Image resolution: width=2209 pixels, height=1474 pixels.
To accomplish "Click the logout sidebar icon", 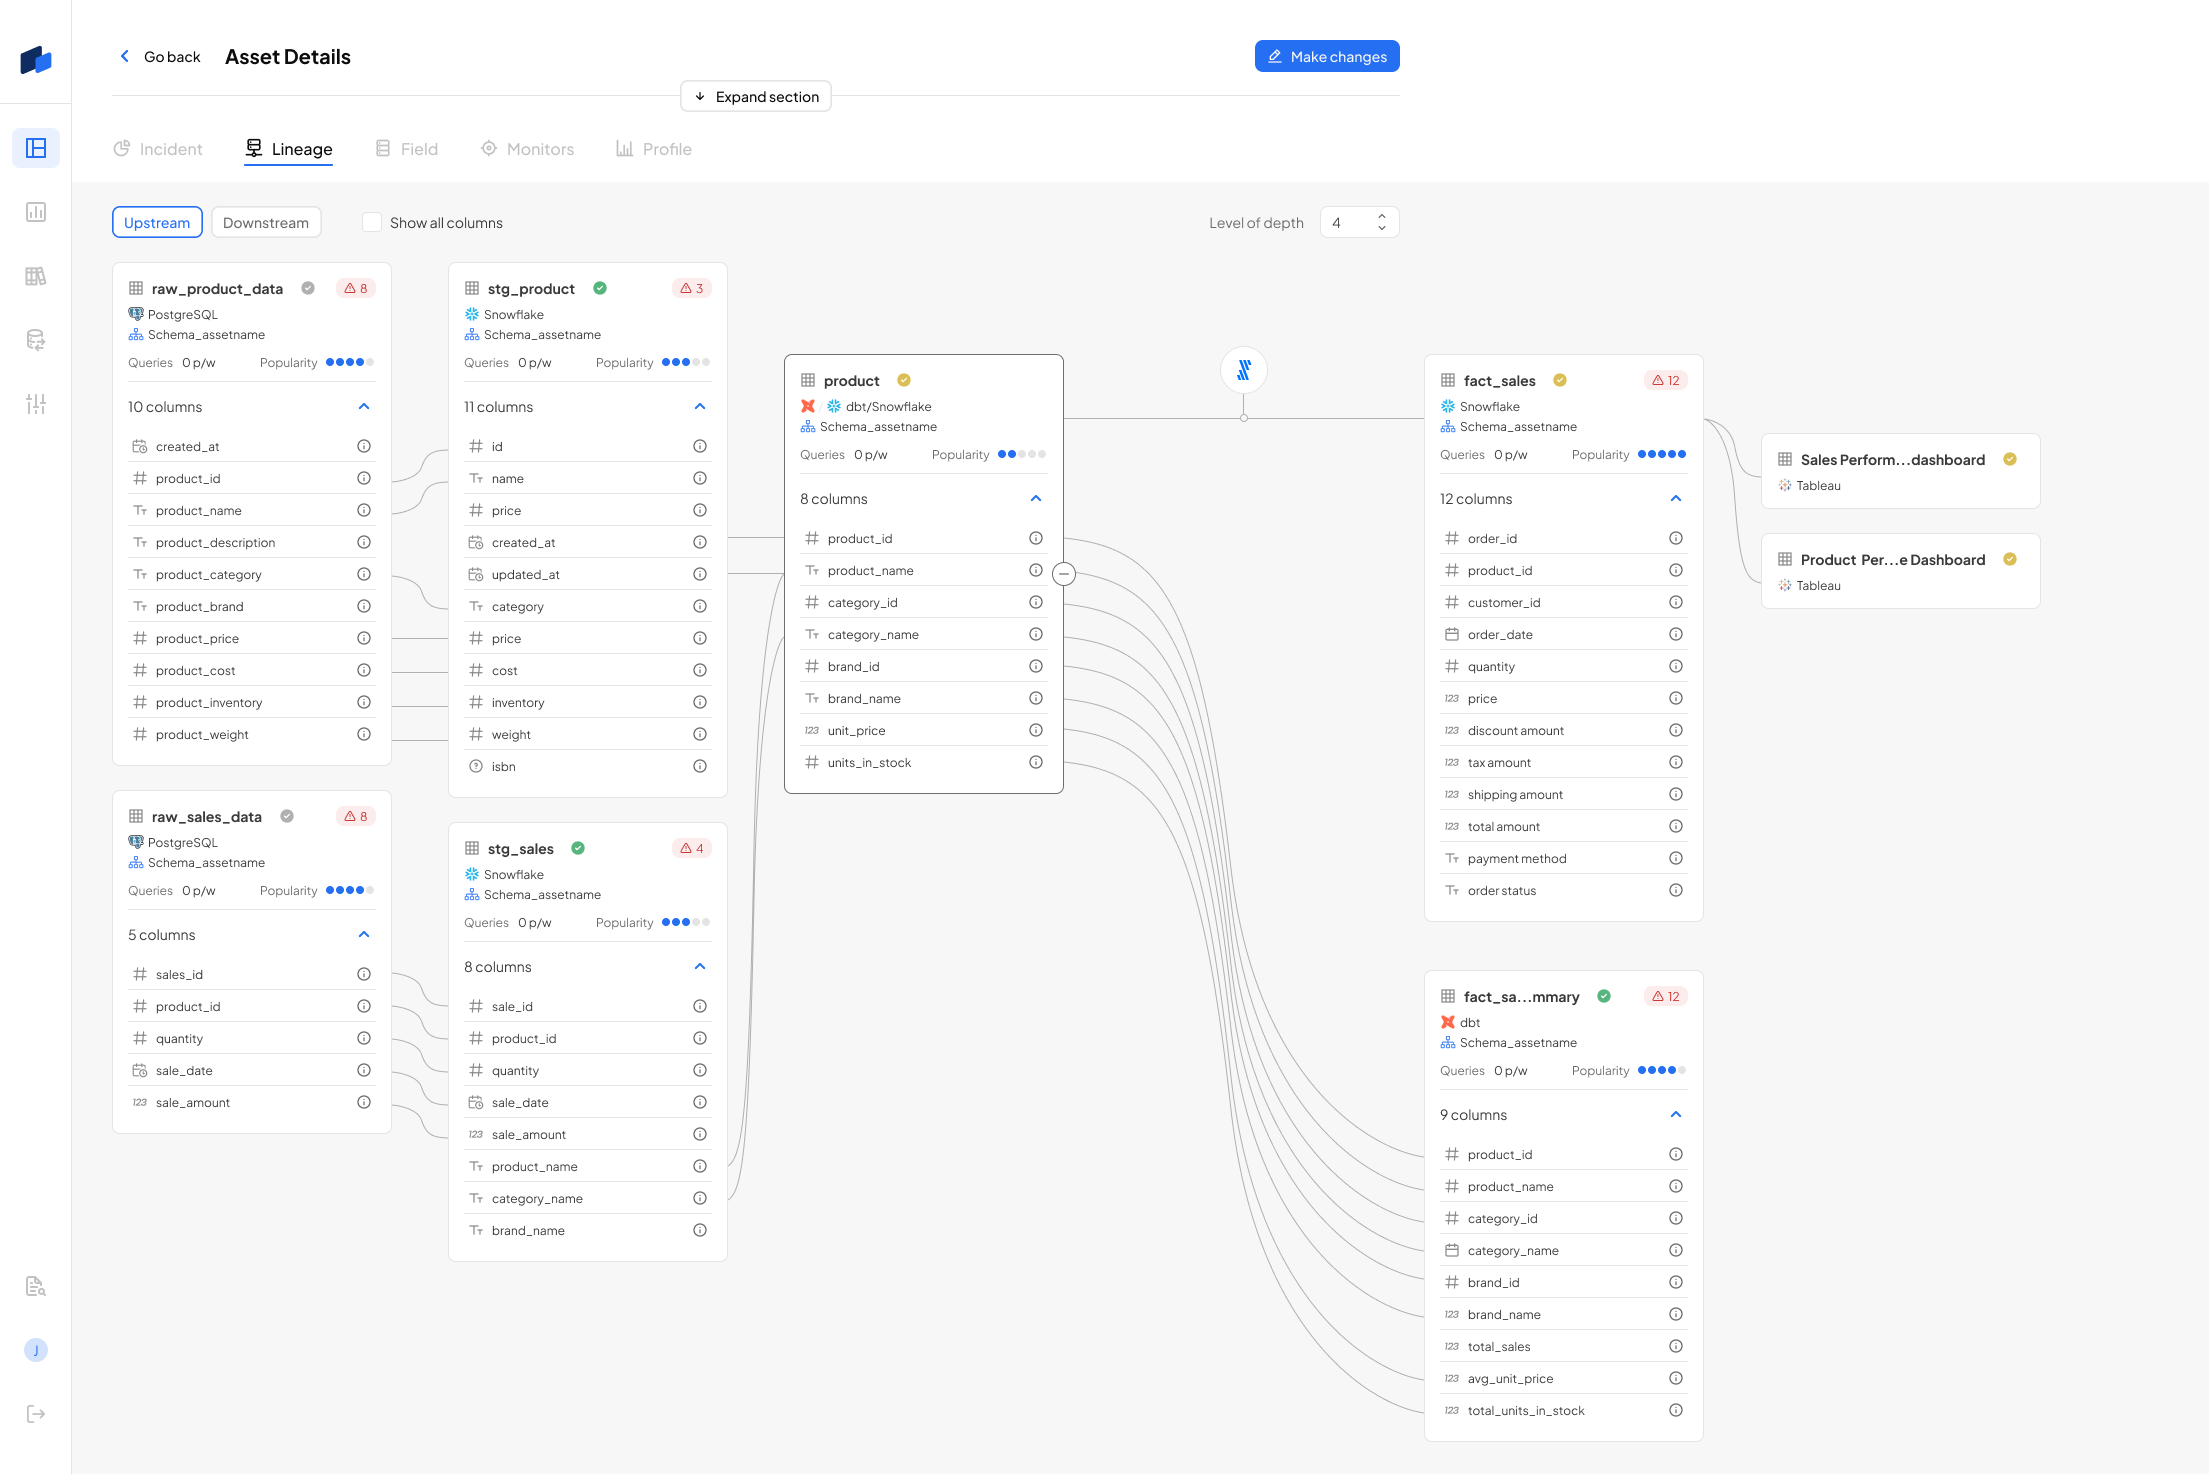I will point(36,1414).
